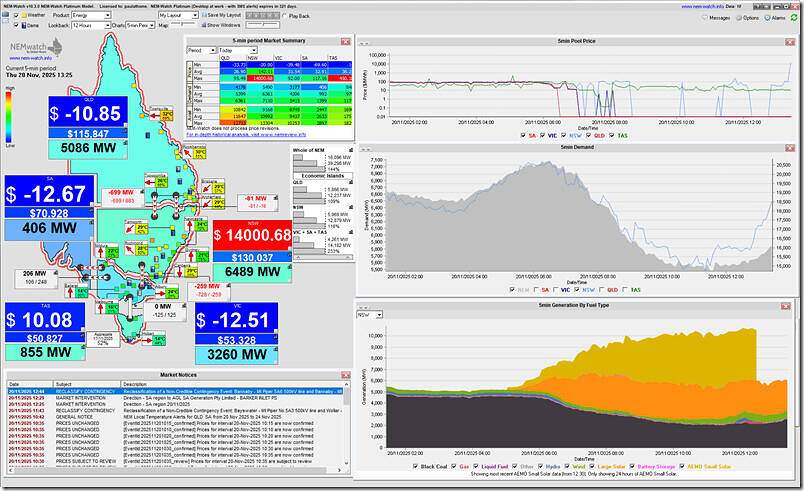804x491 pixels.
Task: Click the Basslink flow box showing 0 MW
Action: coord(163,311)
